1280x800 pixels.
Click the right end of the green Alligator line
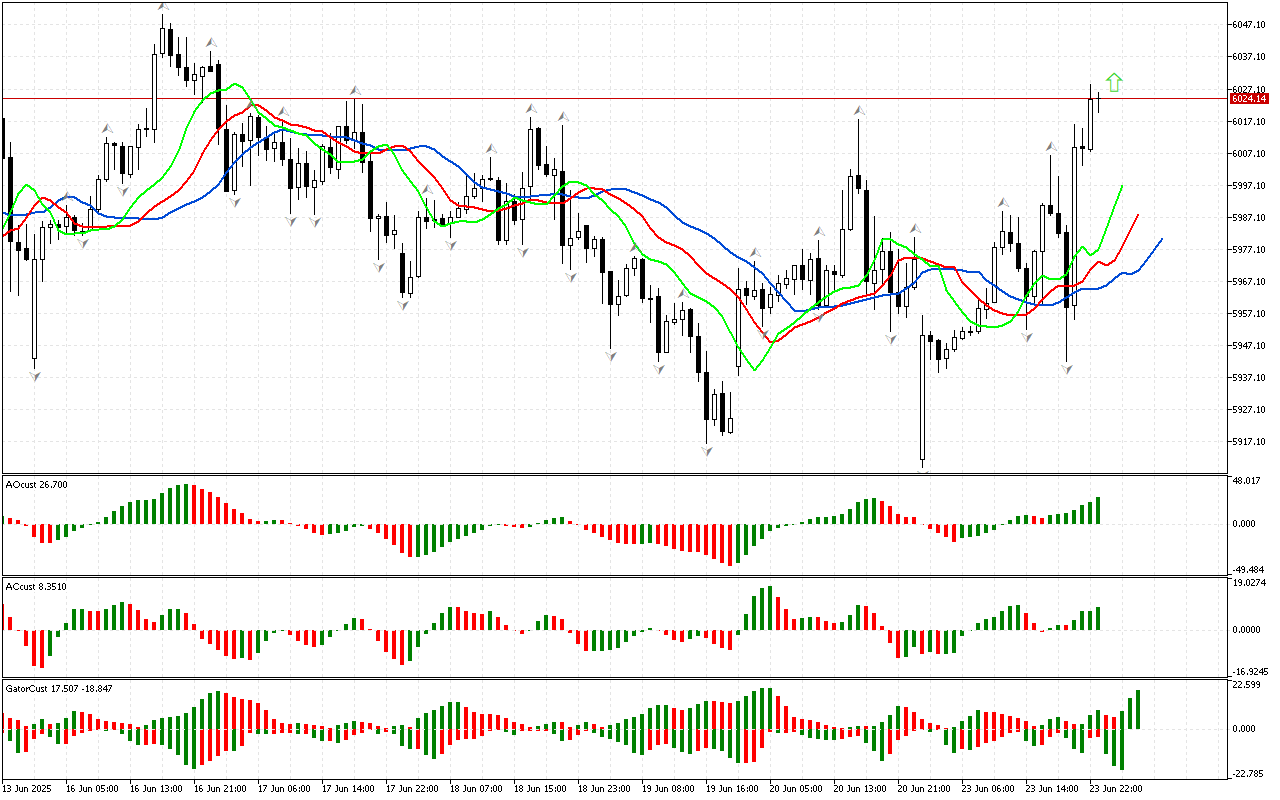pyautogui.click(x=1122, y=186)
